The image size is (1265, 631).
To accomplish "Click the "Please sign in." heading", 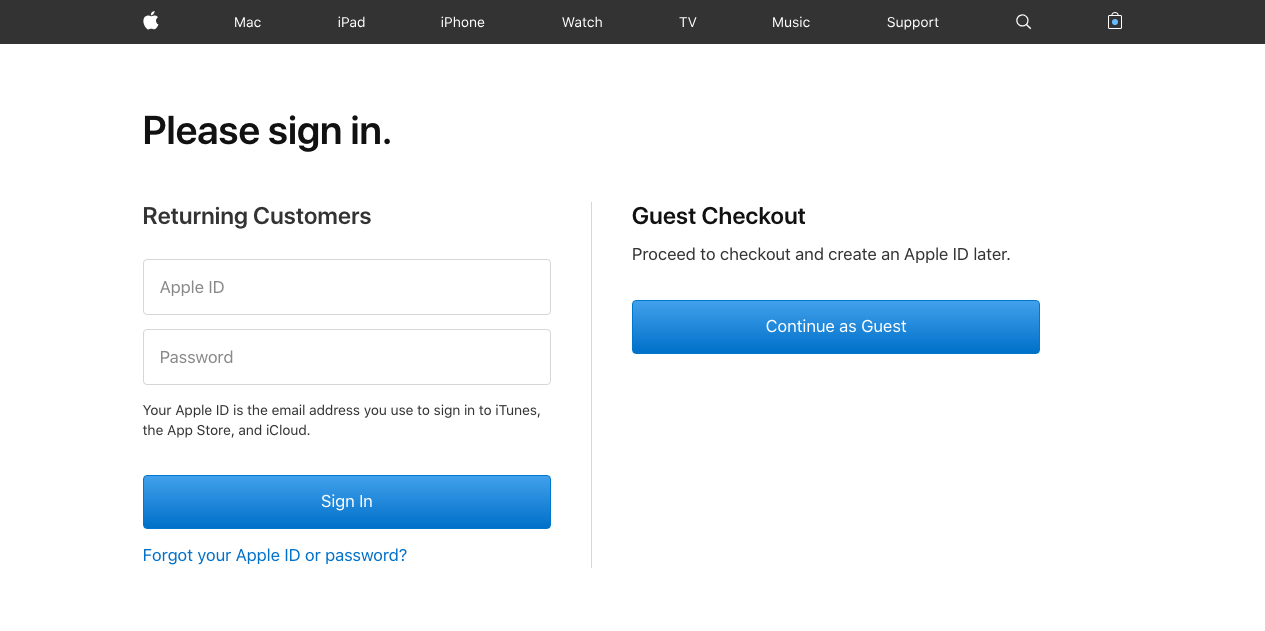I will 267,131.
